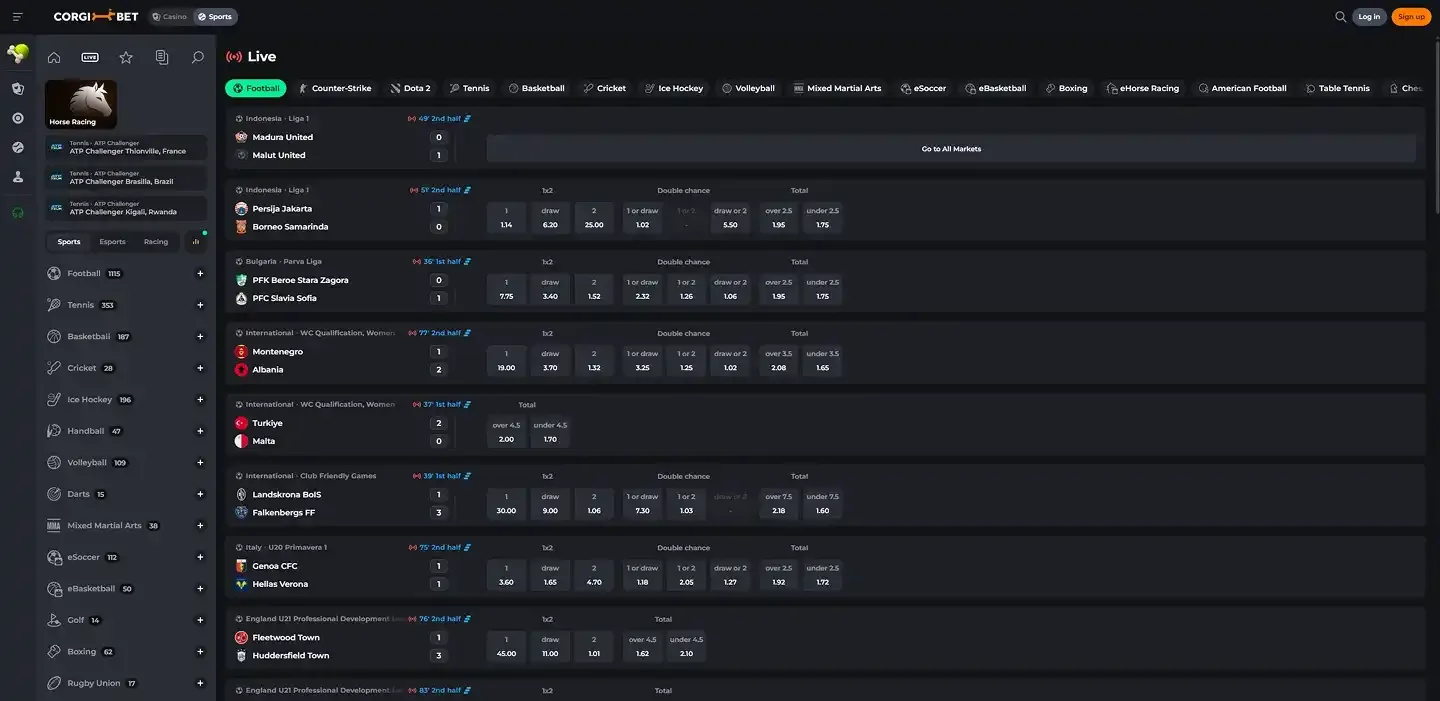Open the hamburger menu in the header
The height and width of the screenshot is (701, 1440).
tap(17, 16)
